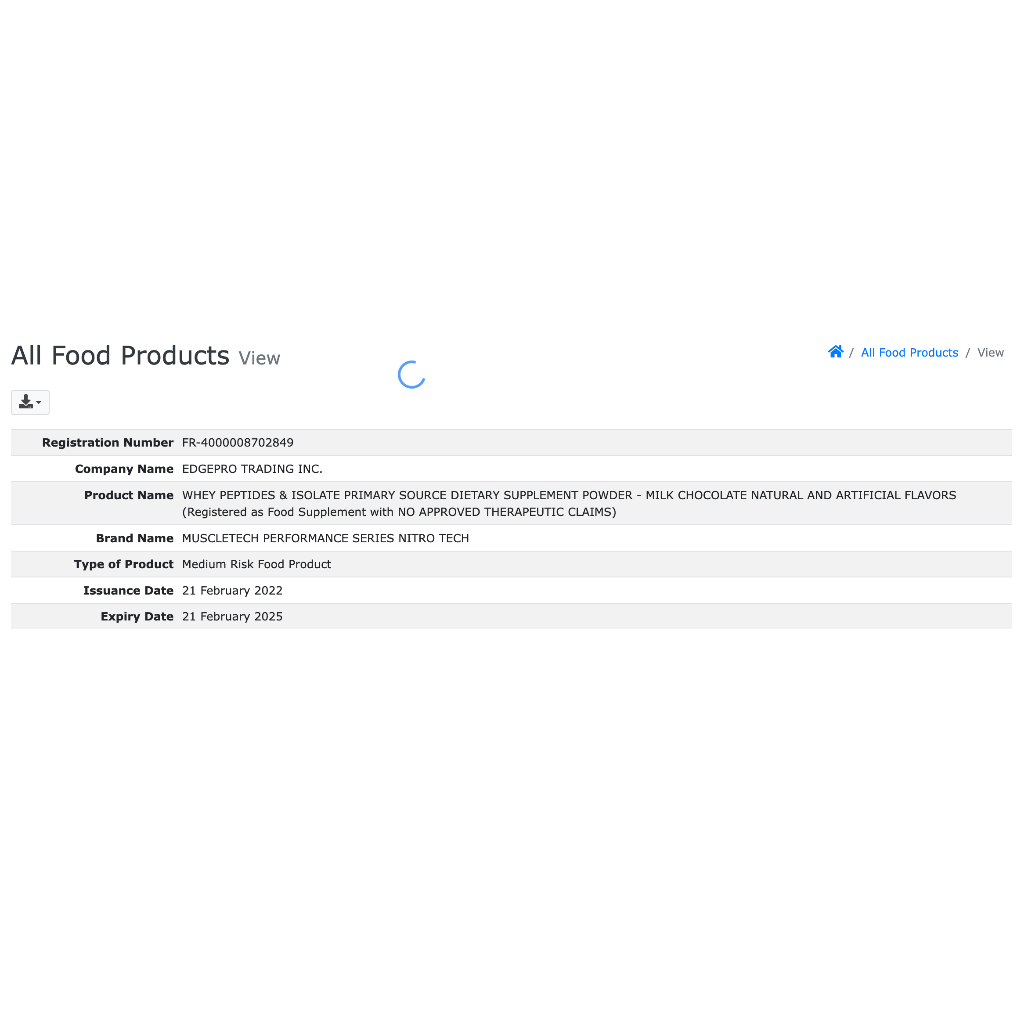This screenshot has height=1024, width=1024.
Task: Select the registration number FR-4000008702849
Action: [x=238, y=443]
